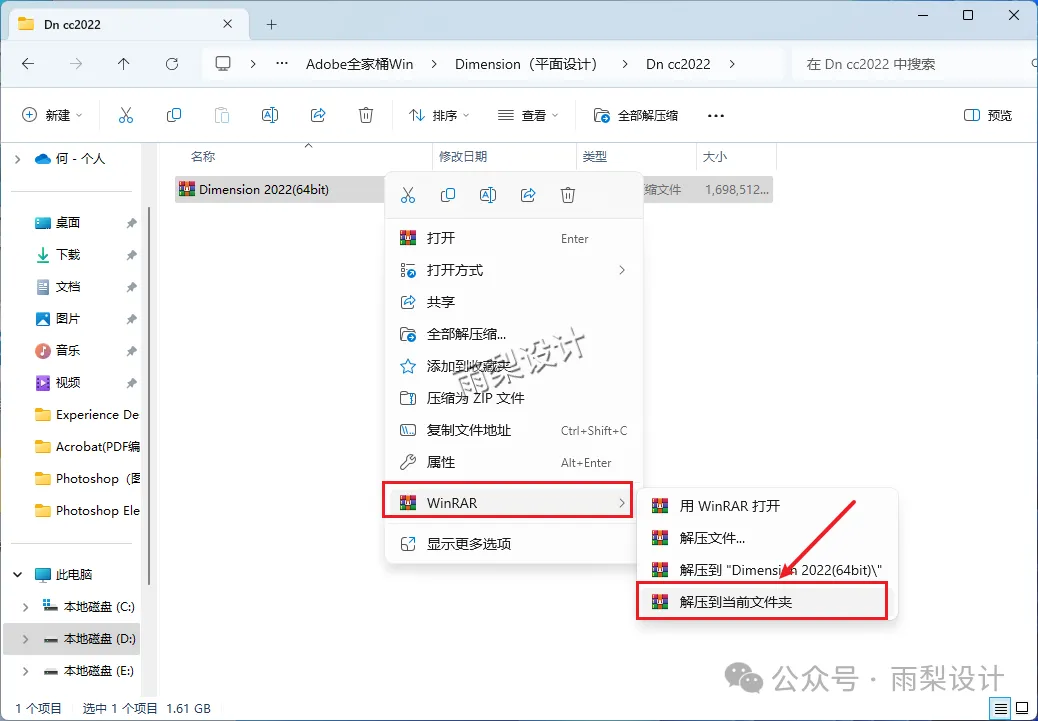This screenshot has height=721, width=1038.
Task: Click the Rename icon in the toolbar
Action: 270,115
